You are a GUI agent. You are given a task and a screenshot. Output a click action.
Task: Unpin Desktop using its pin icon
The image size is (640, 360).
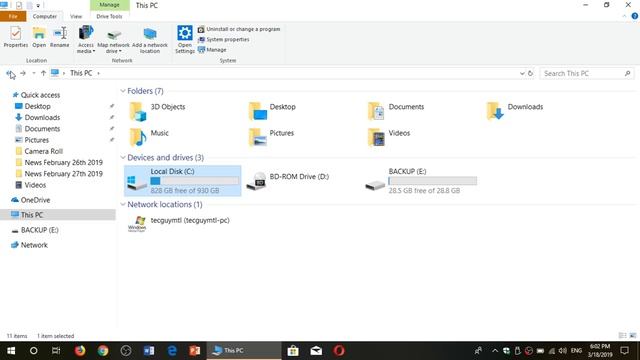(111, 106)
